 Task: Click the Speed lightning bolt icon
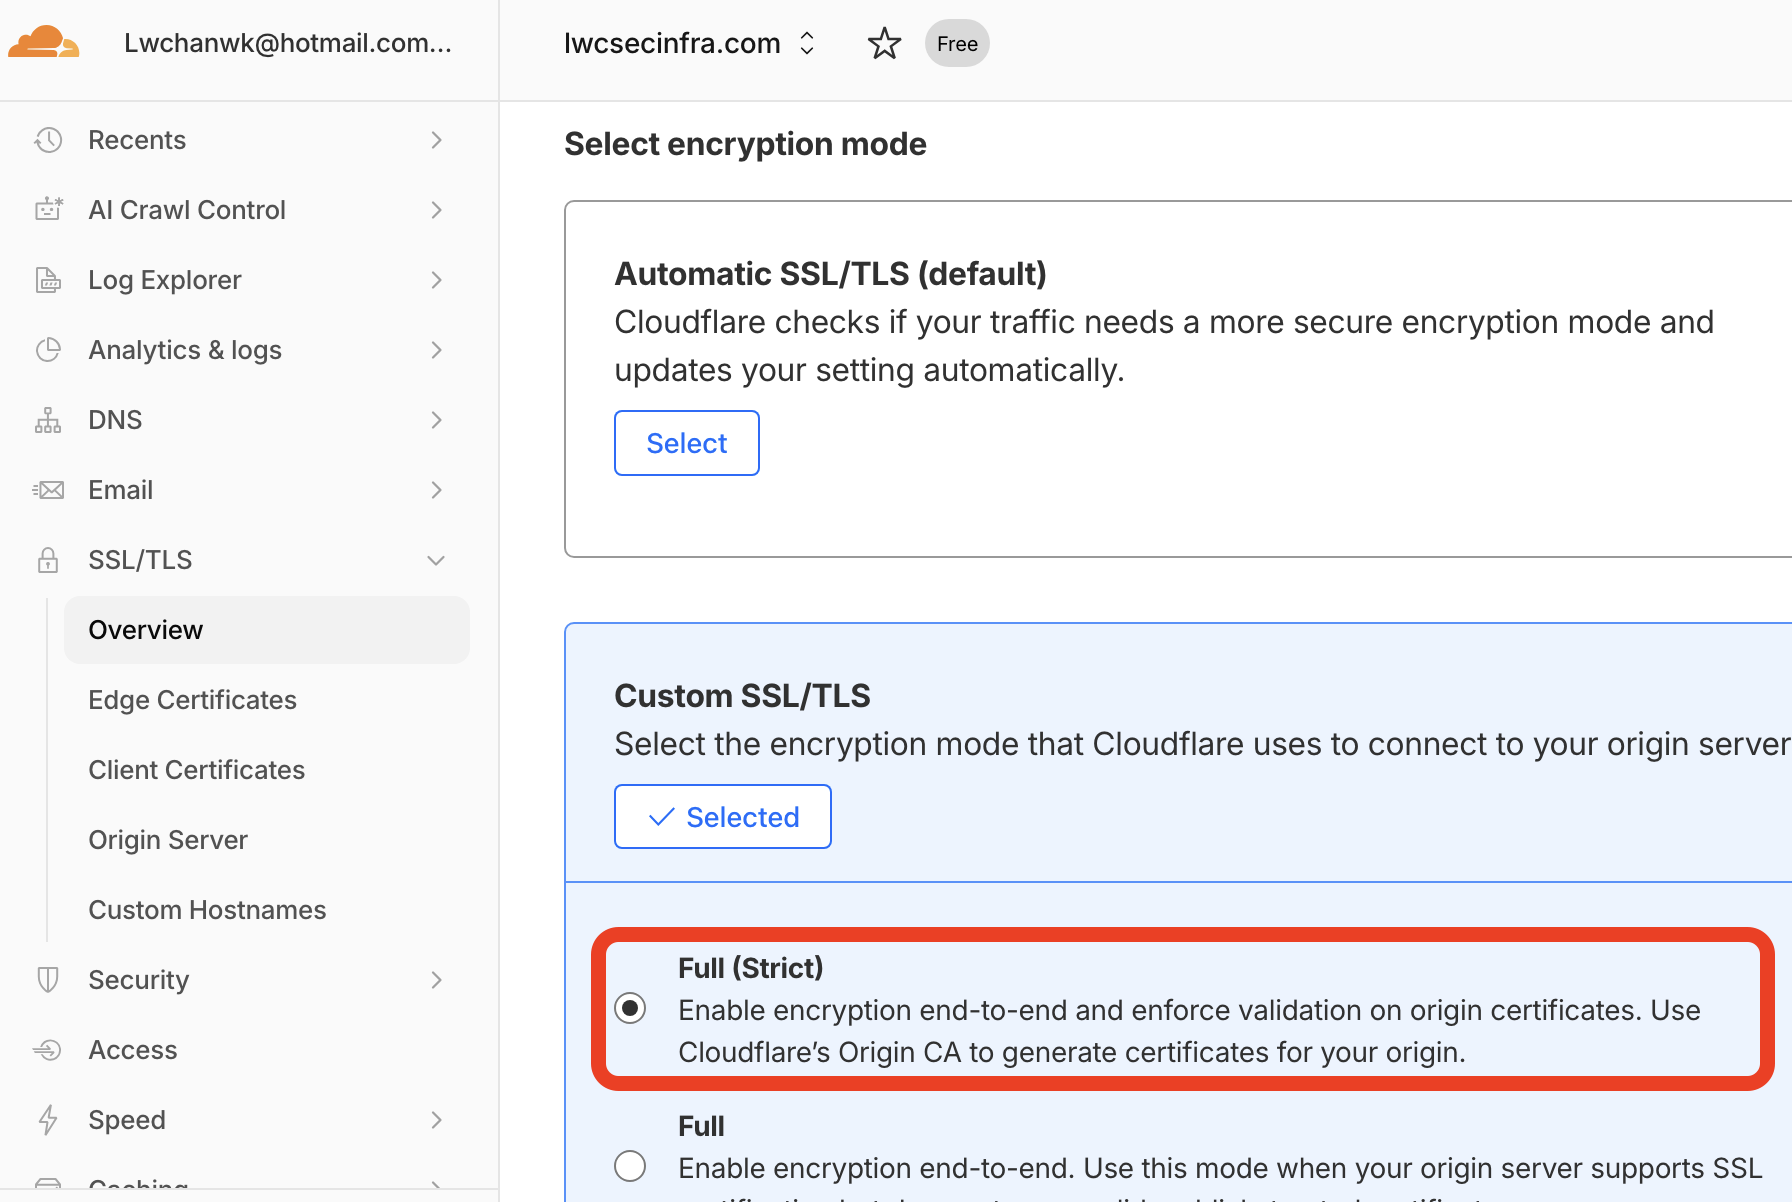pos(48,1120)
